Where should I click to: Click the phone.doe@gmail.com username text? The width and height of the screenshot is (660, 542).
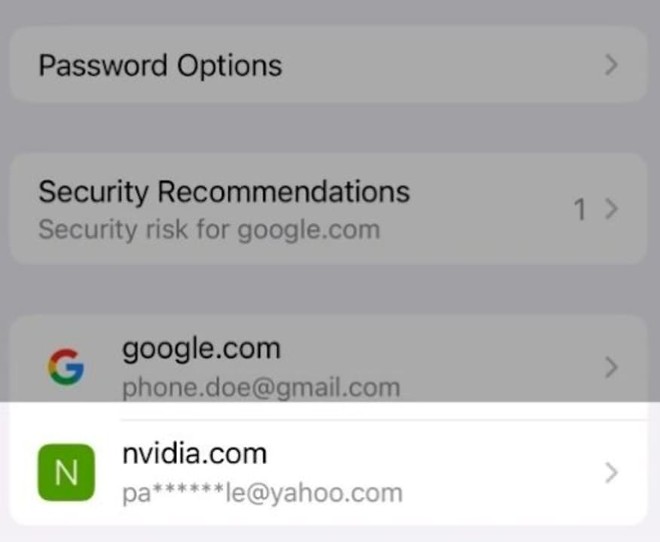[261, 387]
